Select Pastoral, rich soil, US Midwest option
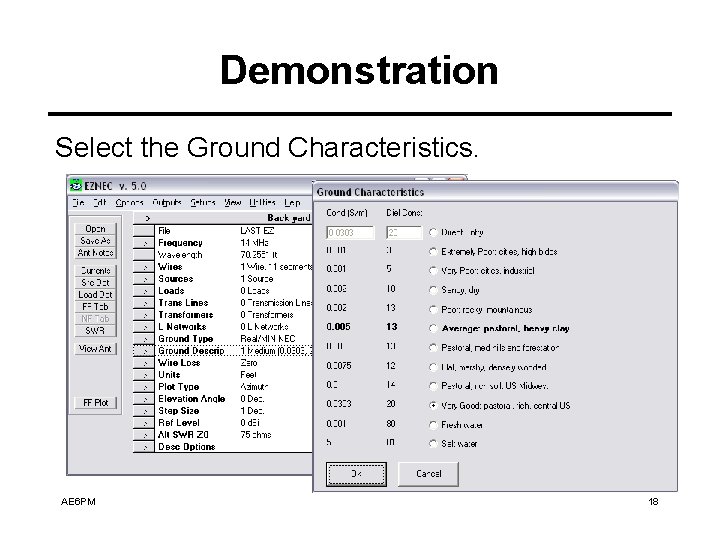The width and height of the screenshot is (720, 540). point(433,386)
